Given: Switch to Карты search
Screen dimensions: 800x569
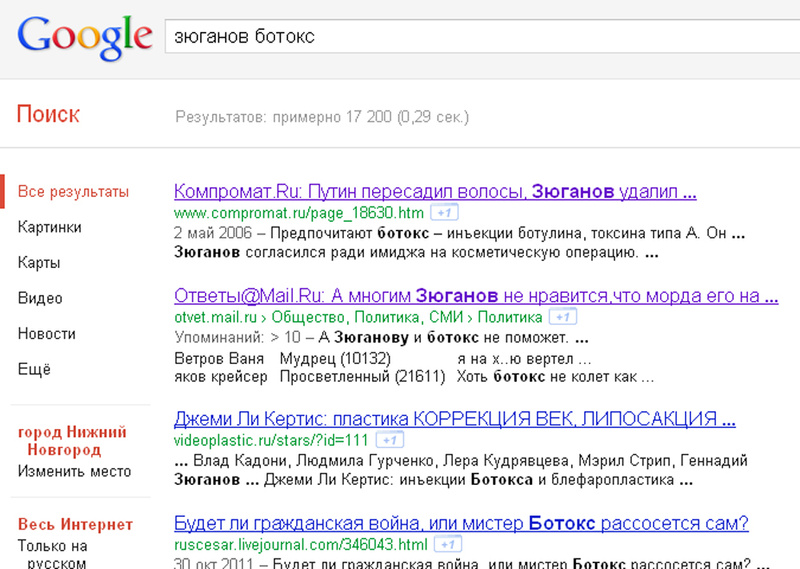Looking at the screenshot, I should pos(39,262).
